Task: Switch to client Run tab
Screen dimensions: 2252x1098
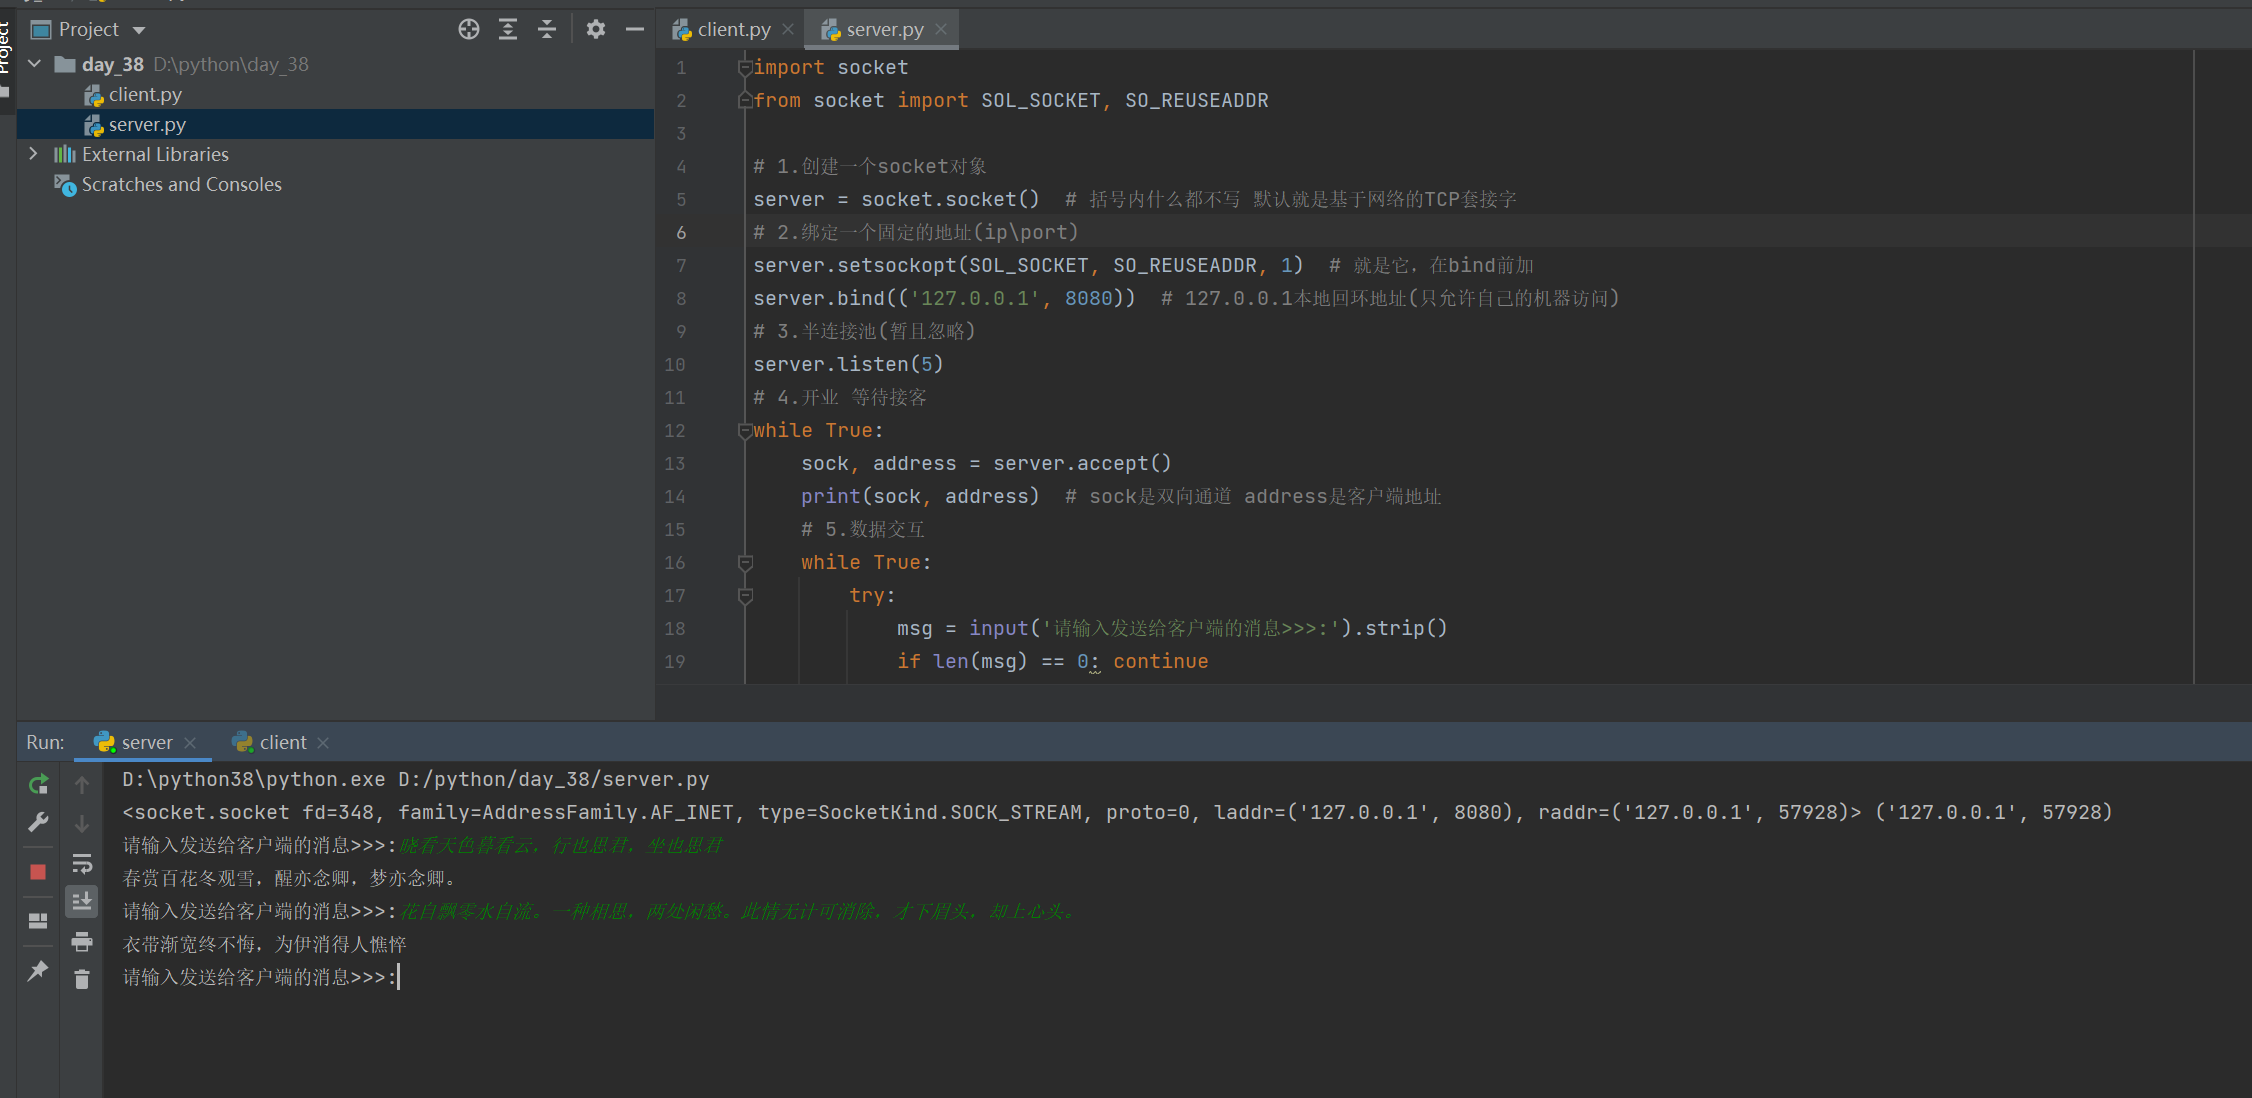Action: (x=282, y=742)
